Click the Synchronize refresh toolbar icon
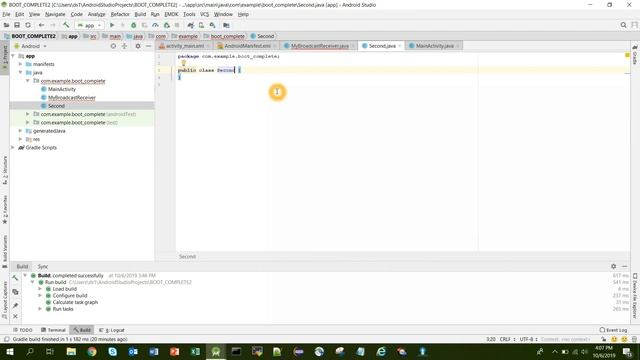 click(28, 25)
